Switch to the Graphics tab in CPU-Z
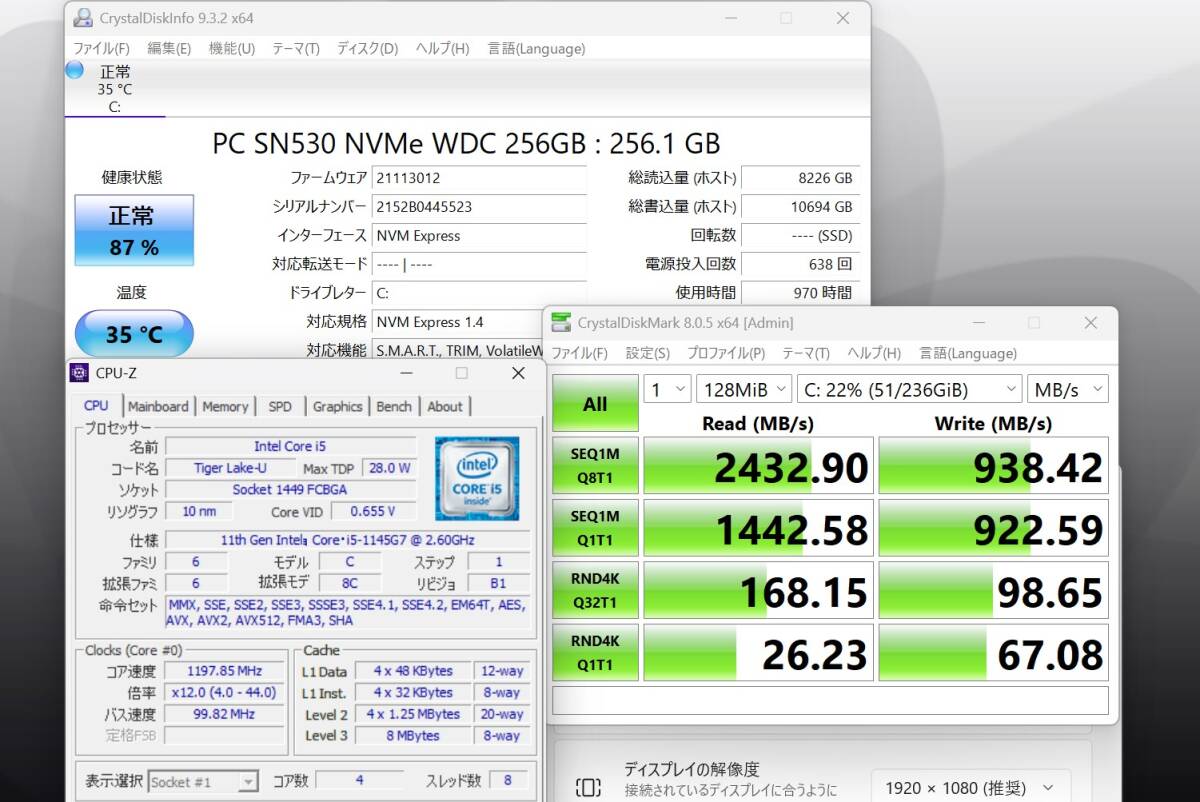The height and width of the screenshot is (802, 1200). coord(337,406)
